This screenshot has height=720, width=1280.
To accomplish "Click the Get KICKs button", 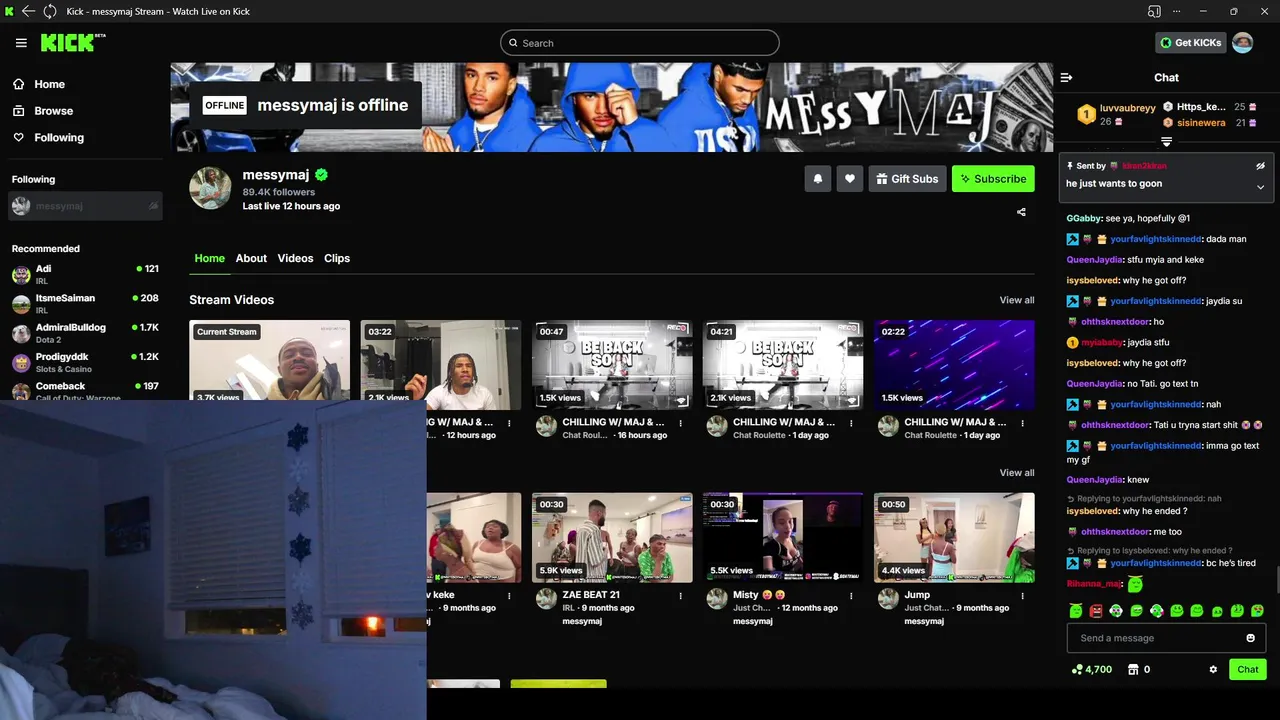I will (x=1191, y=43).
